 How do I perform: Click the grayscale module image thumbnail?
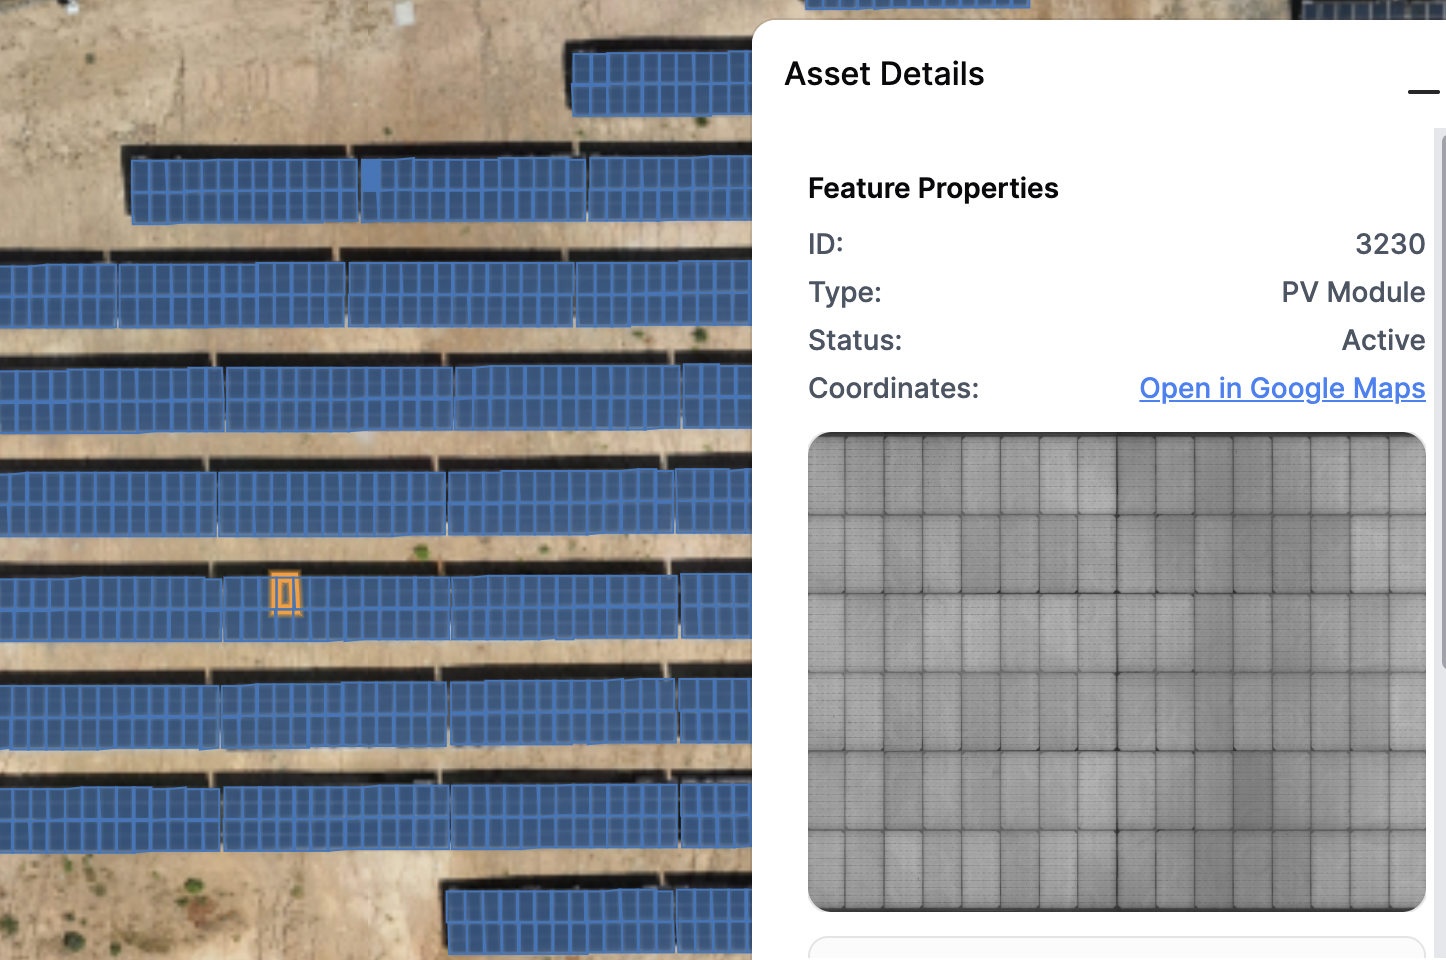click(x=1116, y=671)
